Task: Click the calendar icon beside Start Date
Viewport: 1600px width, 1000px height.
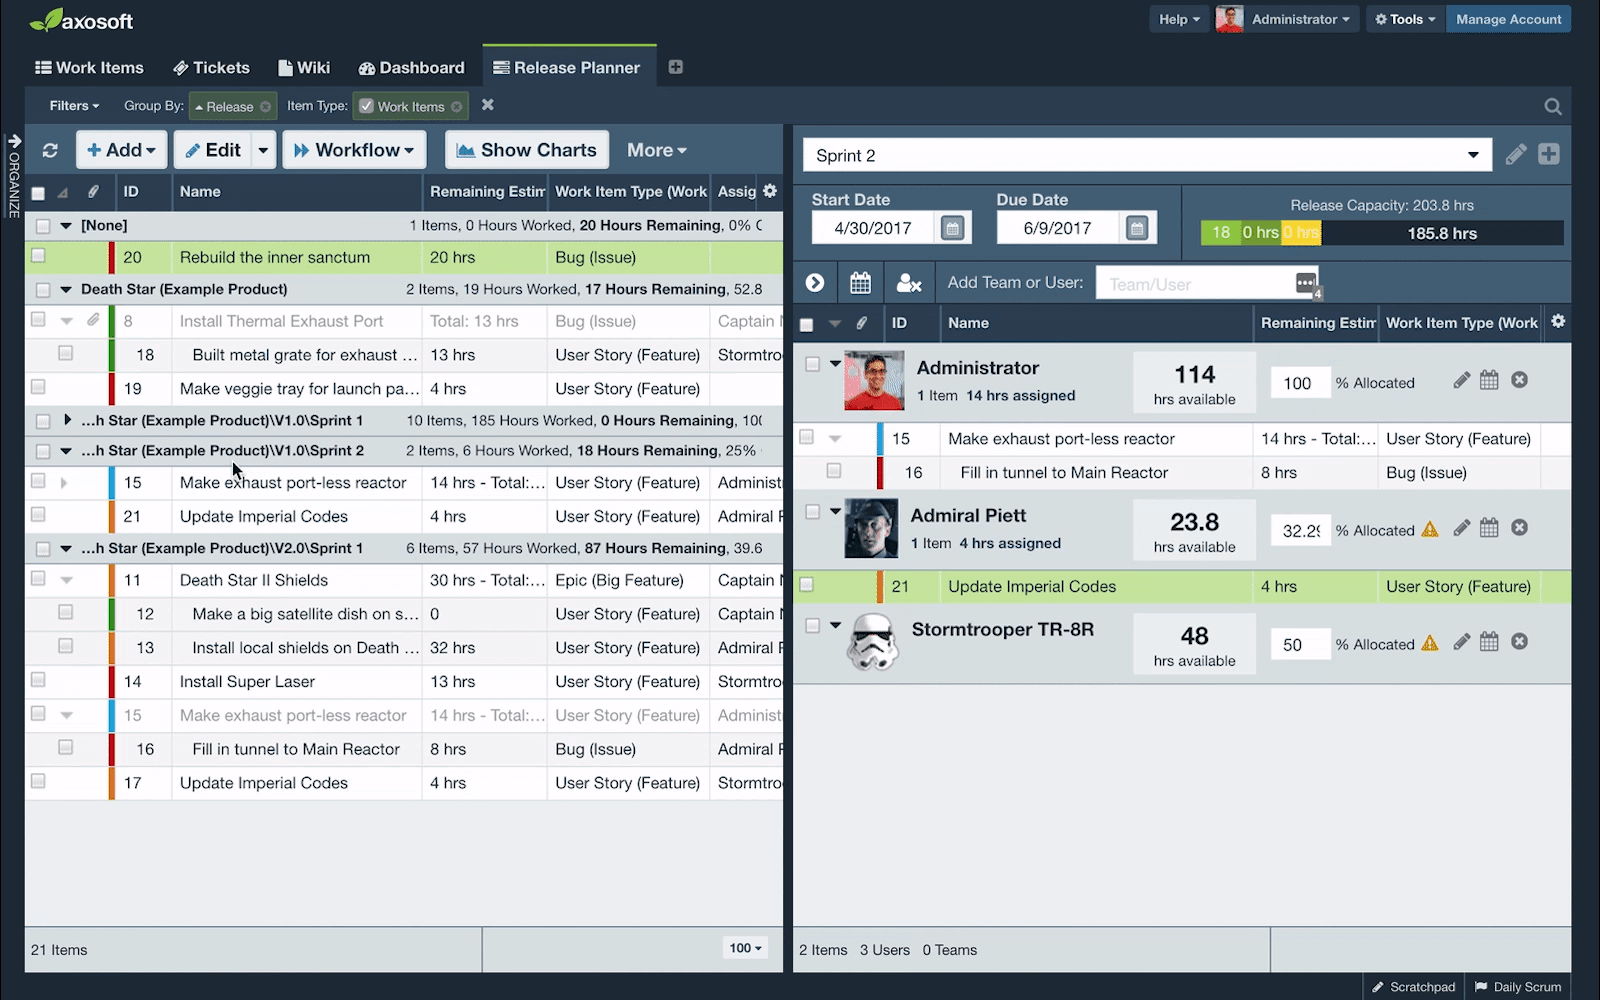Action: pyautogui.click(x=952, y=228)
